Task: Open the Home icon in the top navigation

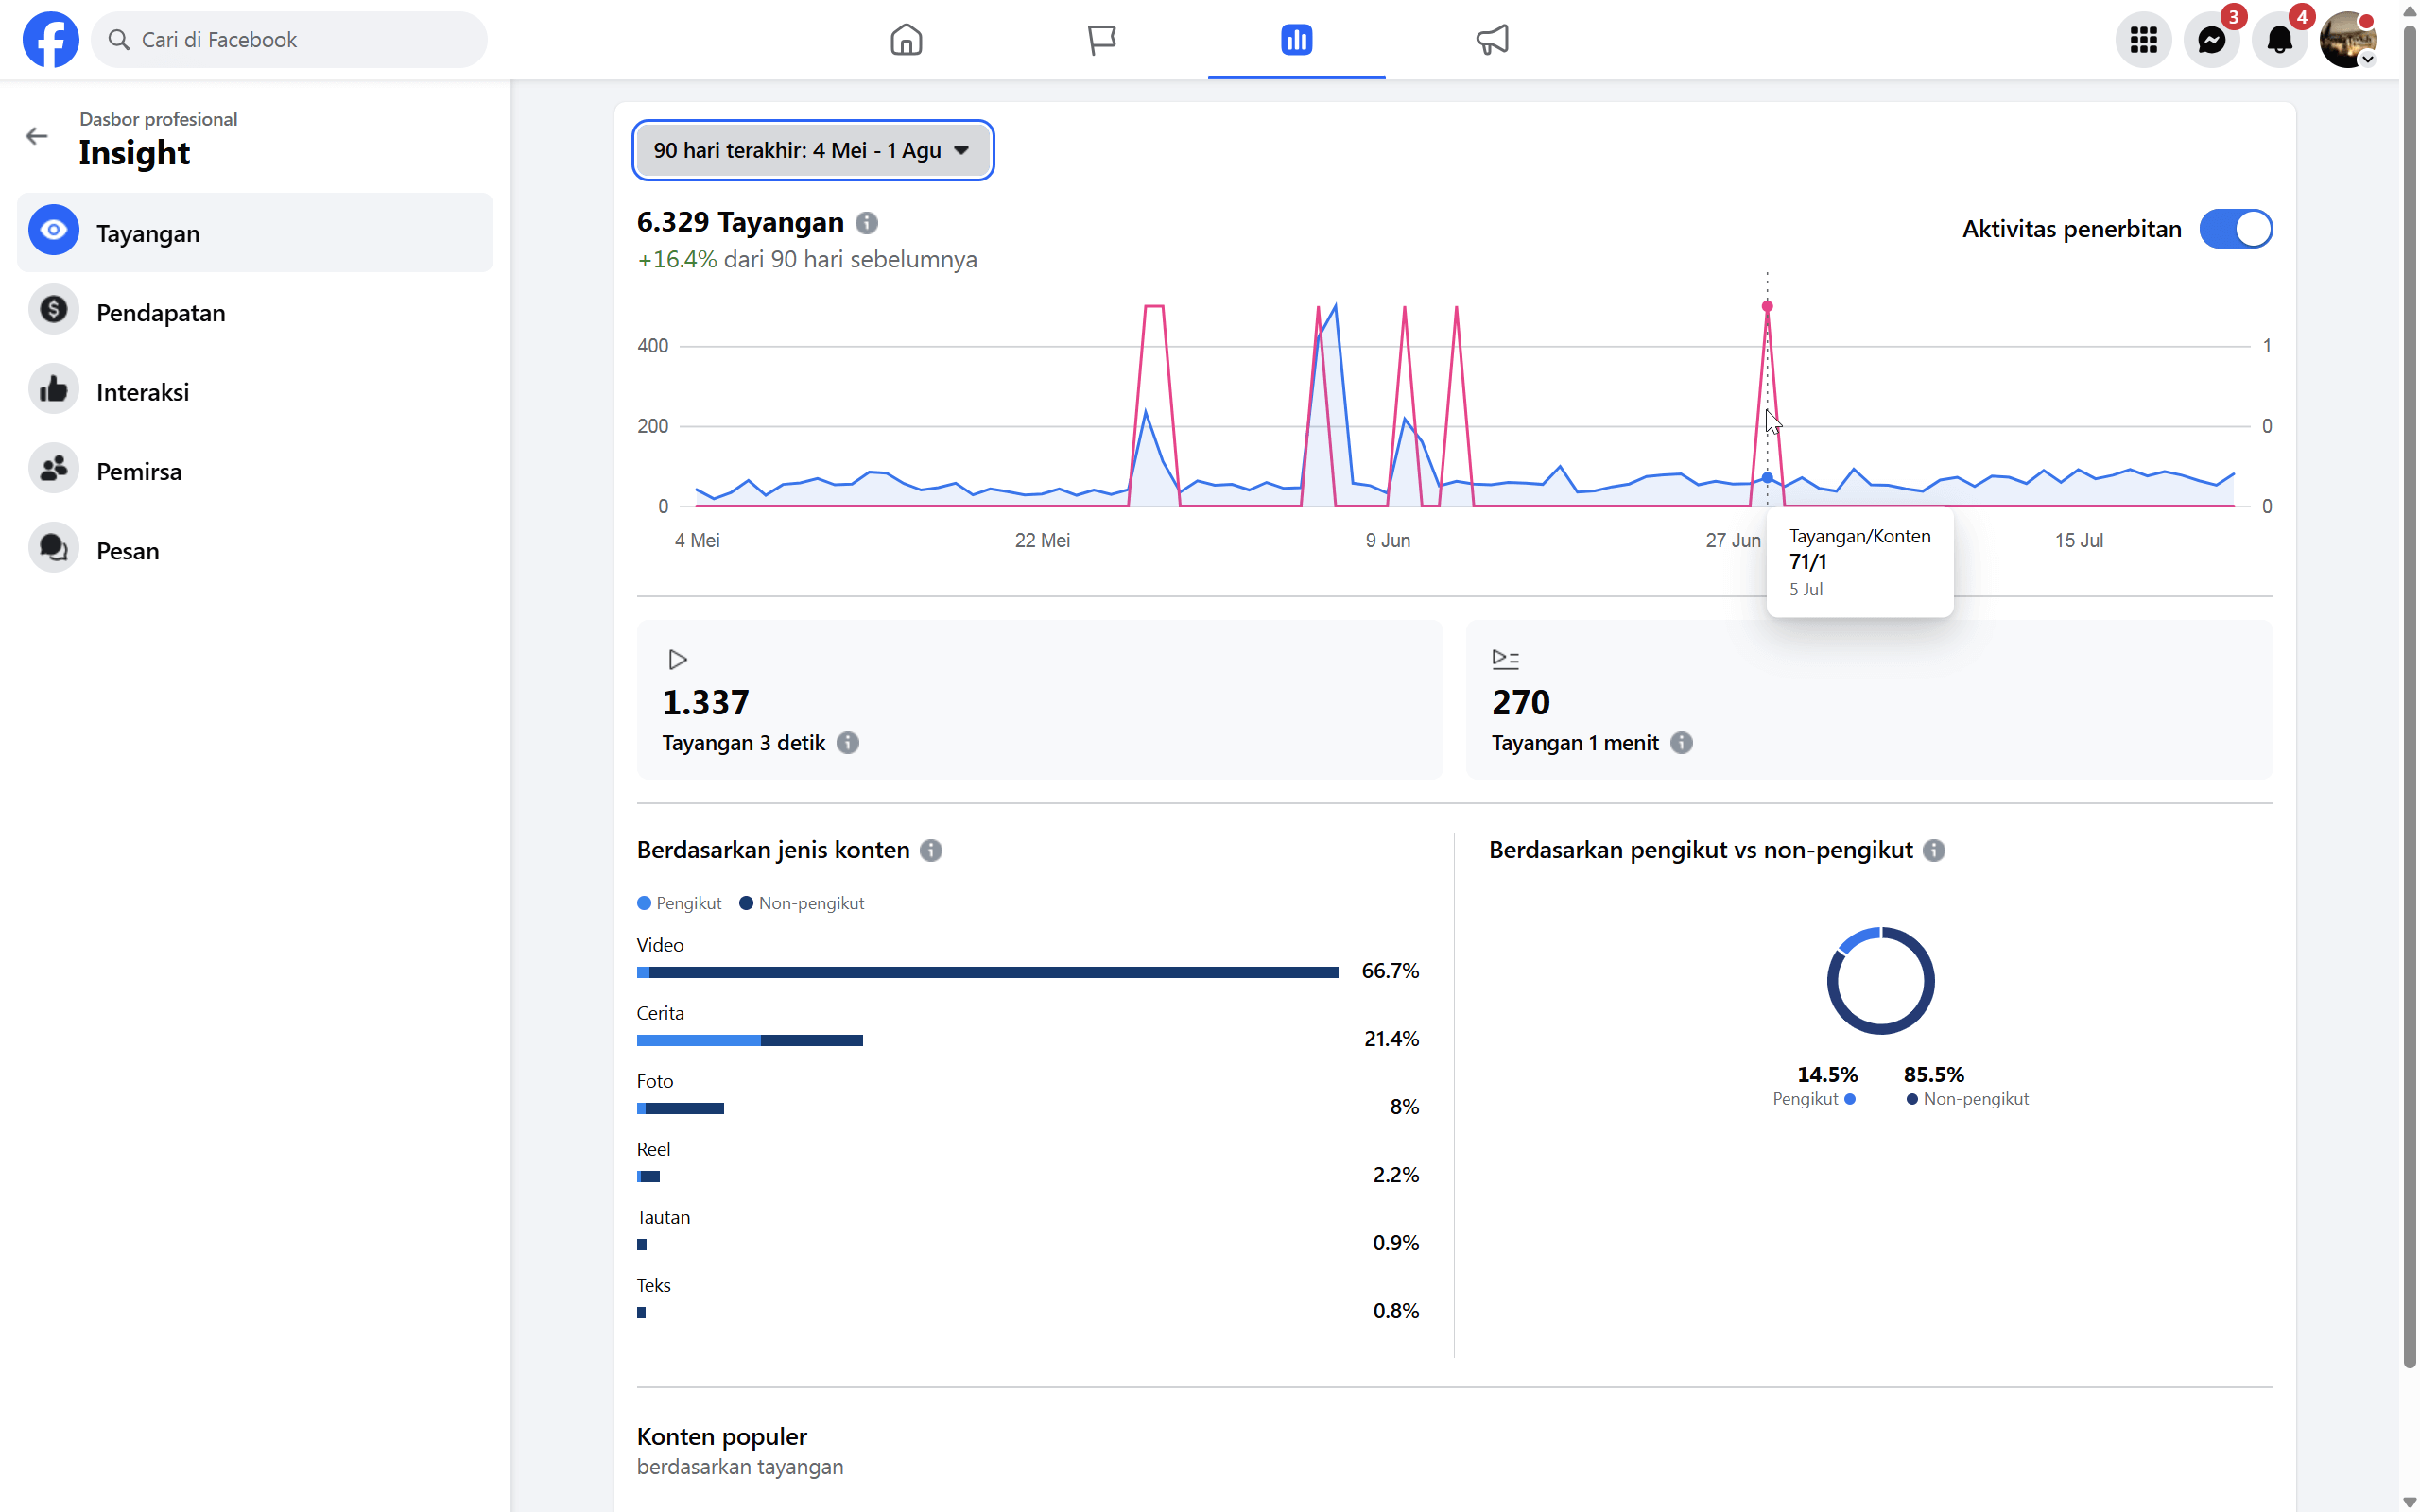Action: click(906, 40)
